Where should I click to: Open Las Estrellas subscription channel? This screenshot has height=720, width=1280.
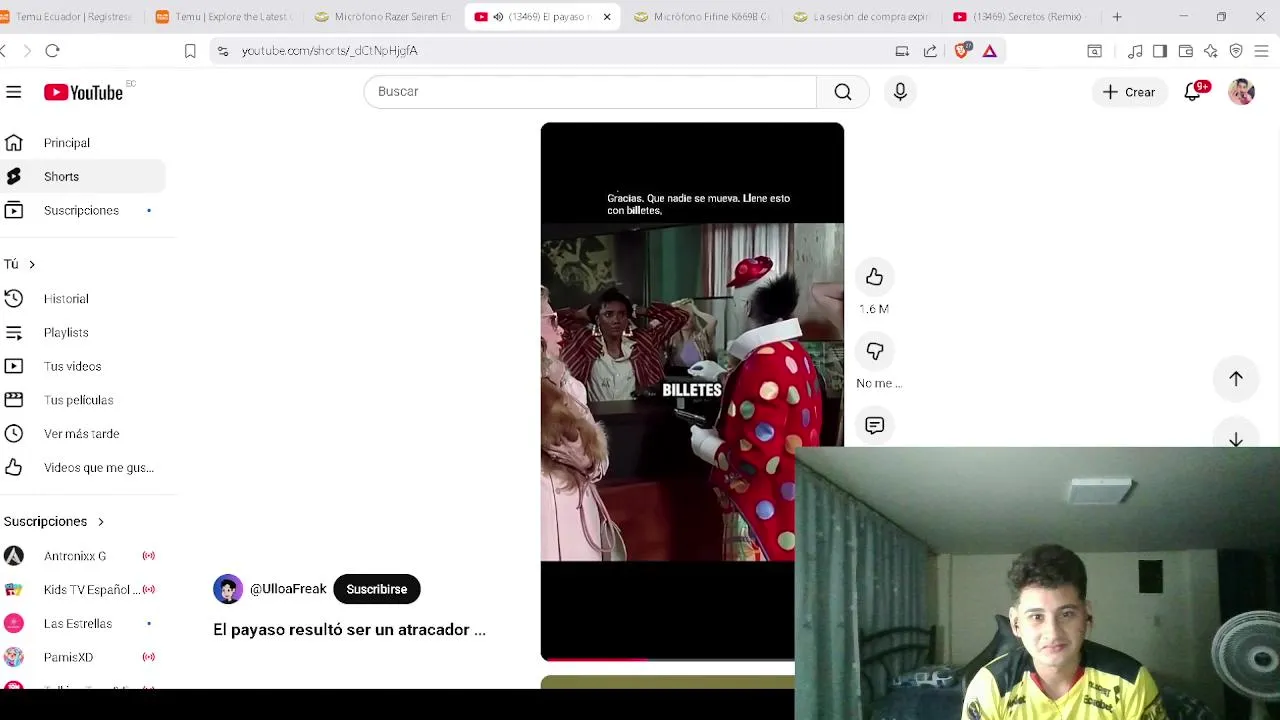point(83,624)
